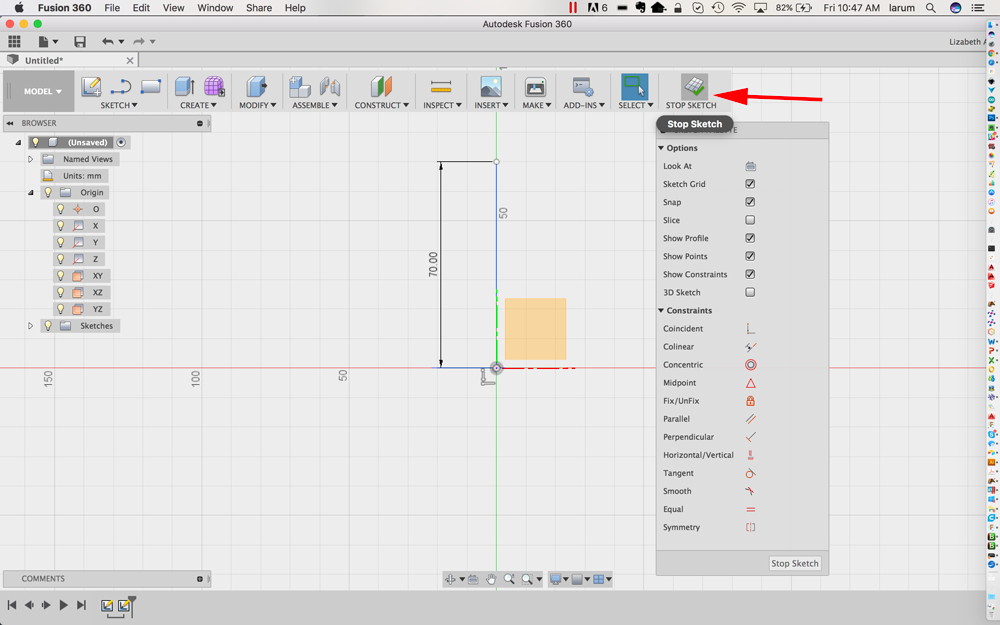Click the Pan hand navigation icon
Screen dimensions: 1000x625
coord(490,579)
